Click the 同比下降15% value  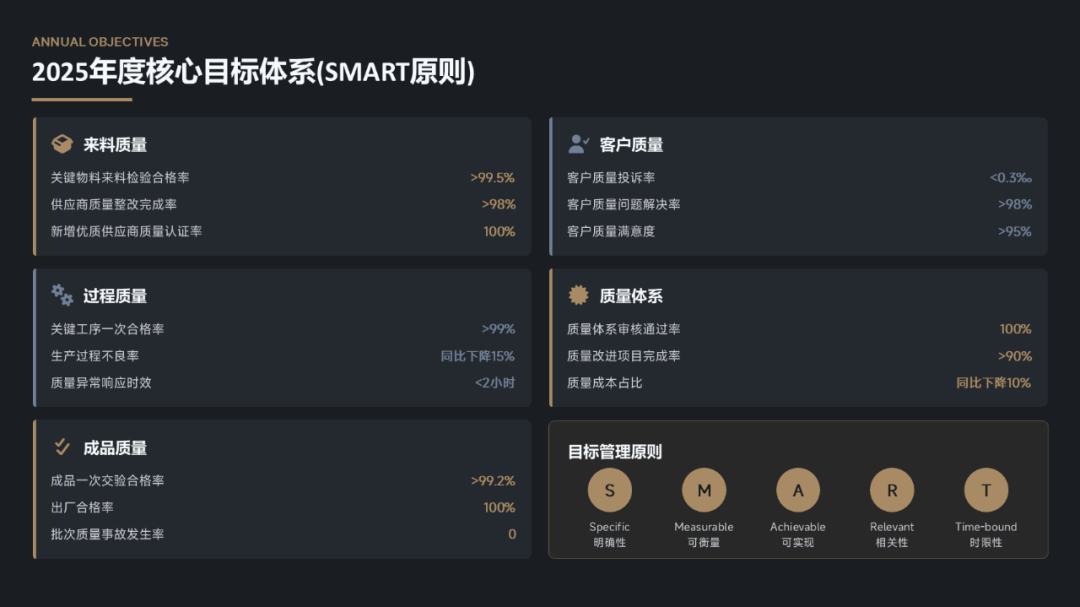tap(478, 356)
